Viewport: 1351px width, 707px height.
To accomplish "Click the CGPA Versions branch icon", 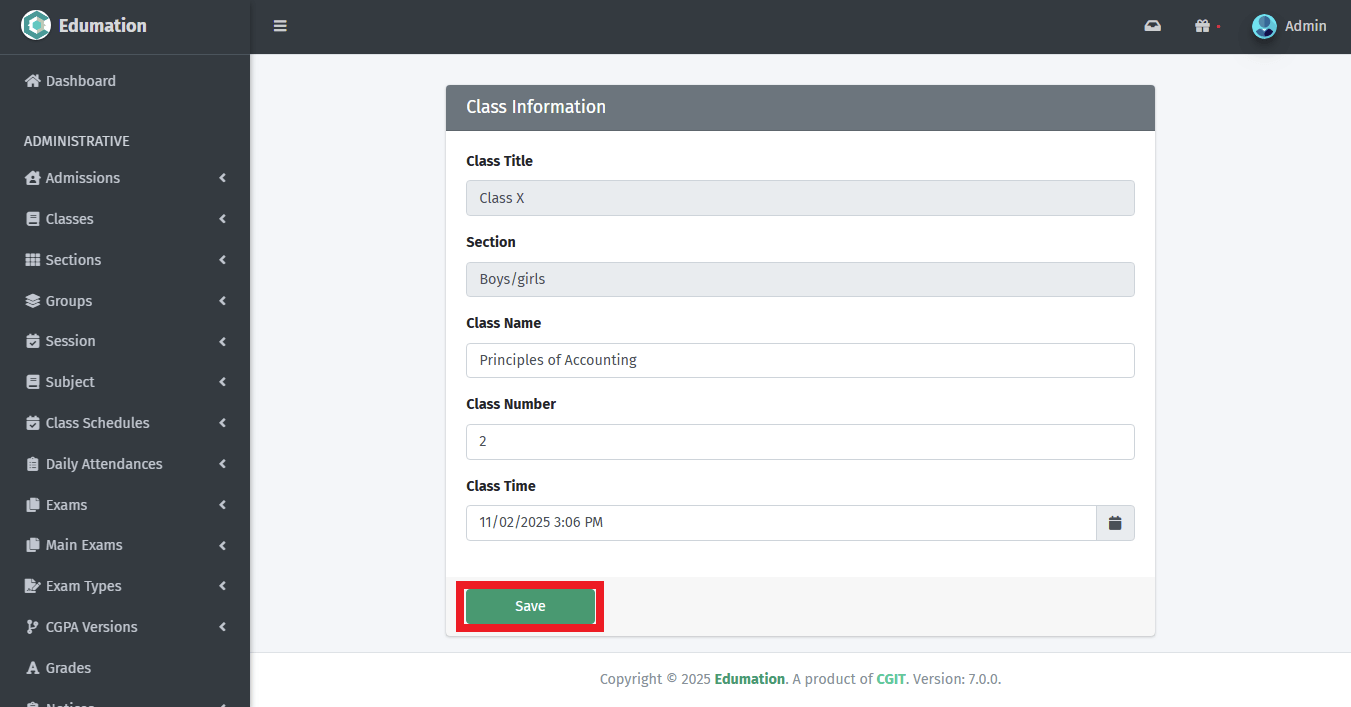I will [x=33, y=627].
